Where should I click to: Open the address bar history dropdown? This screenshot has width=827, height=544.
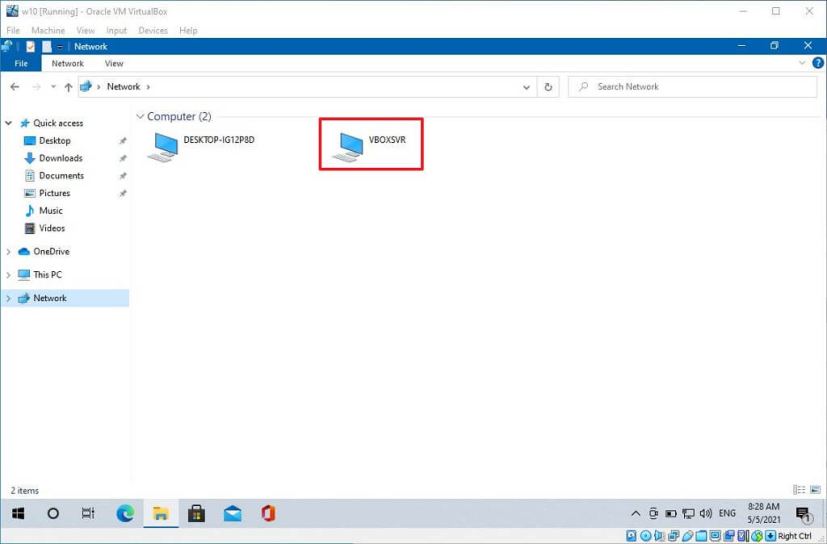point(526,87)
